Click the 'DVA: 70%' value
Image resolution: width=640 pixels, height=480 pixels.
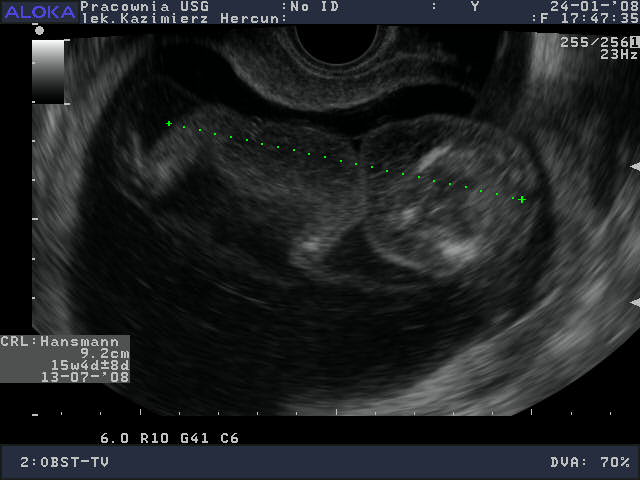(x=589, y=462)
